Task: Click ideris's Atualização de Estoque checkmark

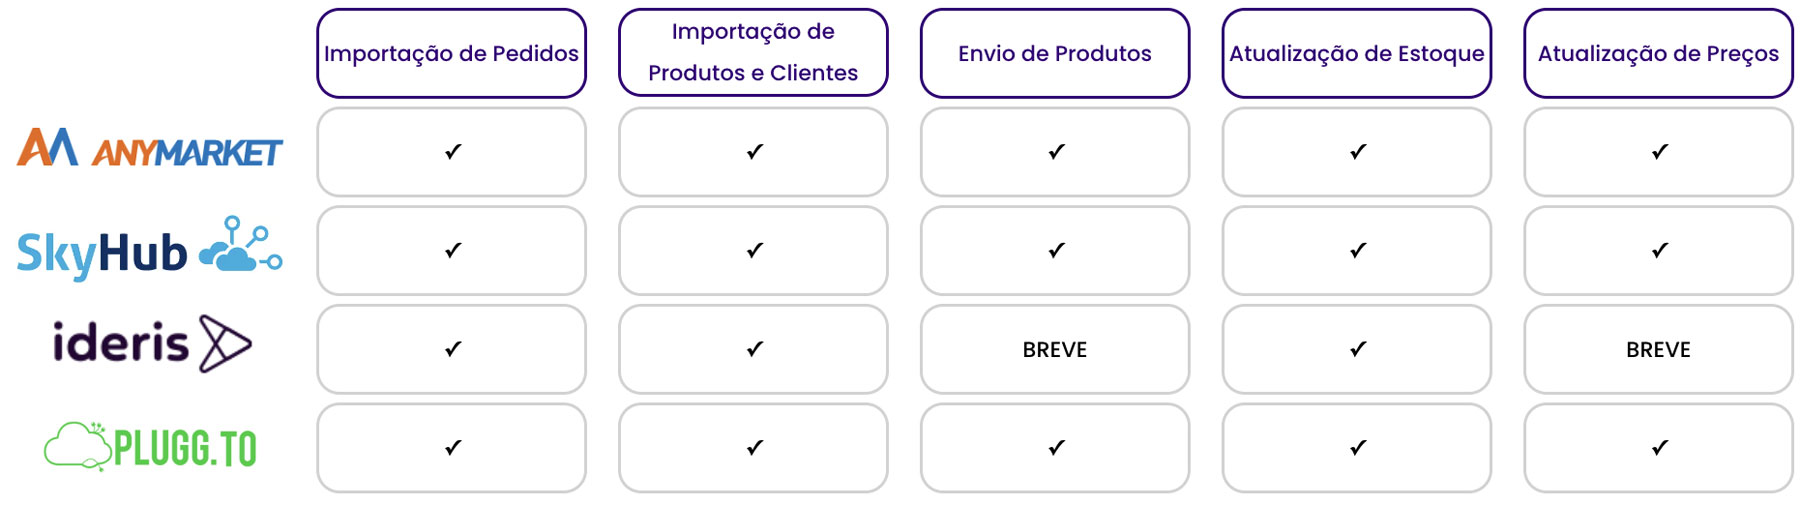Action: coord(1358,349)
